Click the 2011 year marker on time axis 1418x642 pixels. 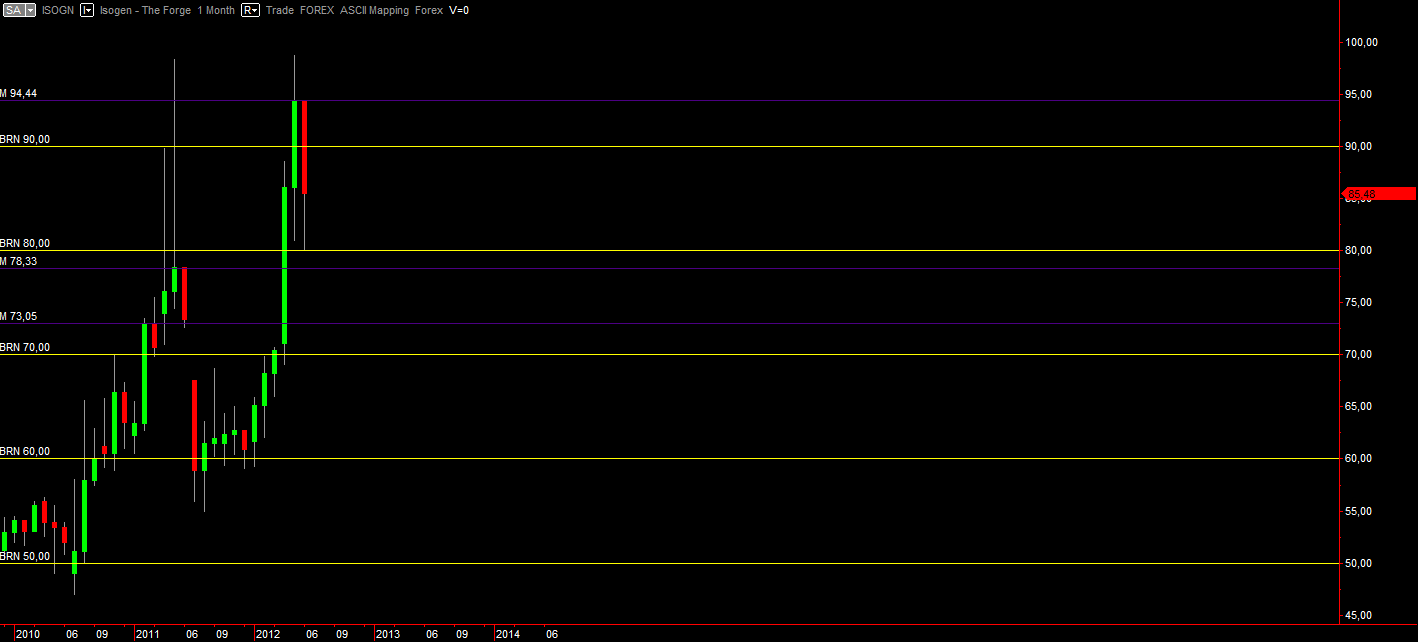click(148, 634)
